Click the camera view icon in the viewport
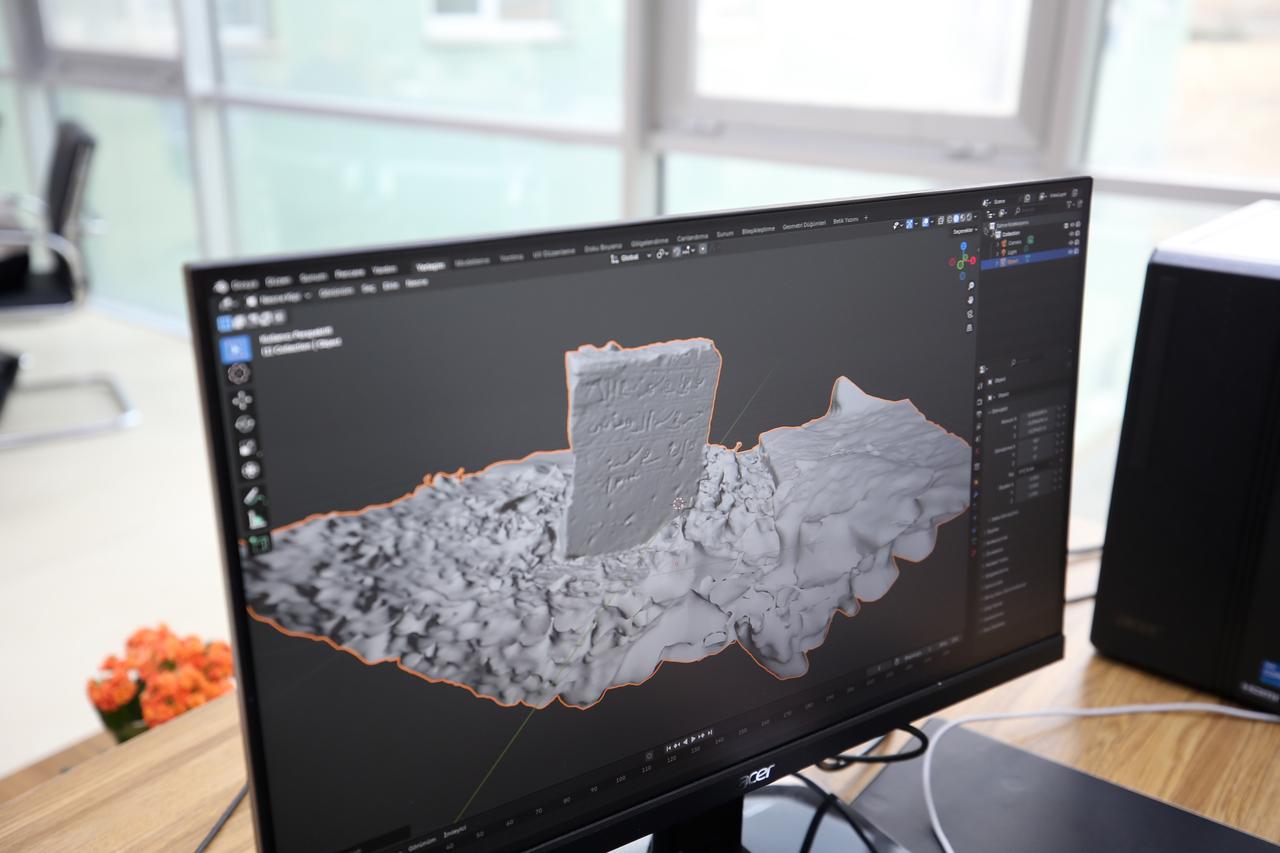1280x853 pixels. pyautogui.click(x=970, y=314)
